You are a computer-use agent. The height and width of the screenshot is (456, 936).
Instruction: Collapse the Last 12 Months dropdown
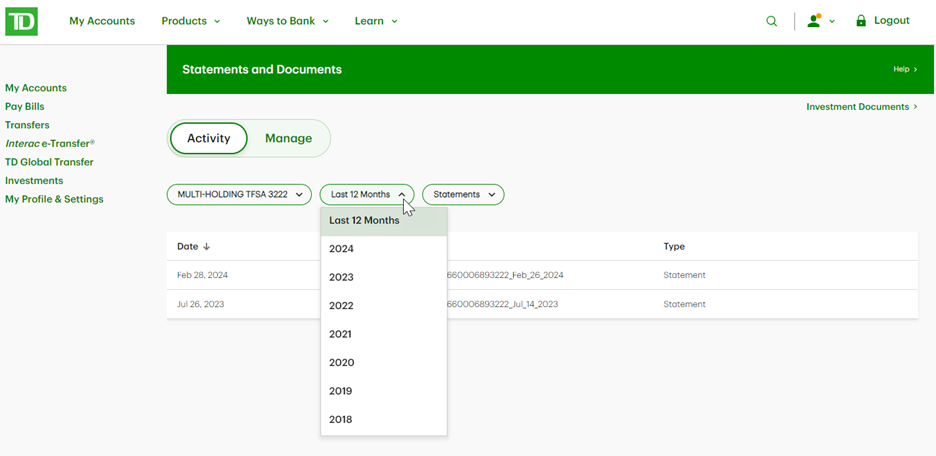pyautogui.click(x=367, y=195)
